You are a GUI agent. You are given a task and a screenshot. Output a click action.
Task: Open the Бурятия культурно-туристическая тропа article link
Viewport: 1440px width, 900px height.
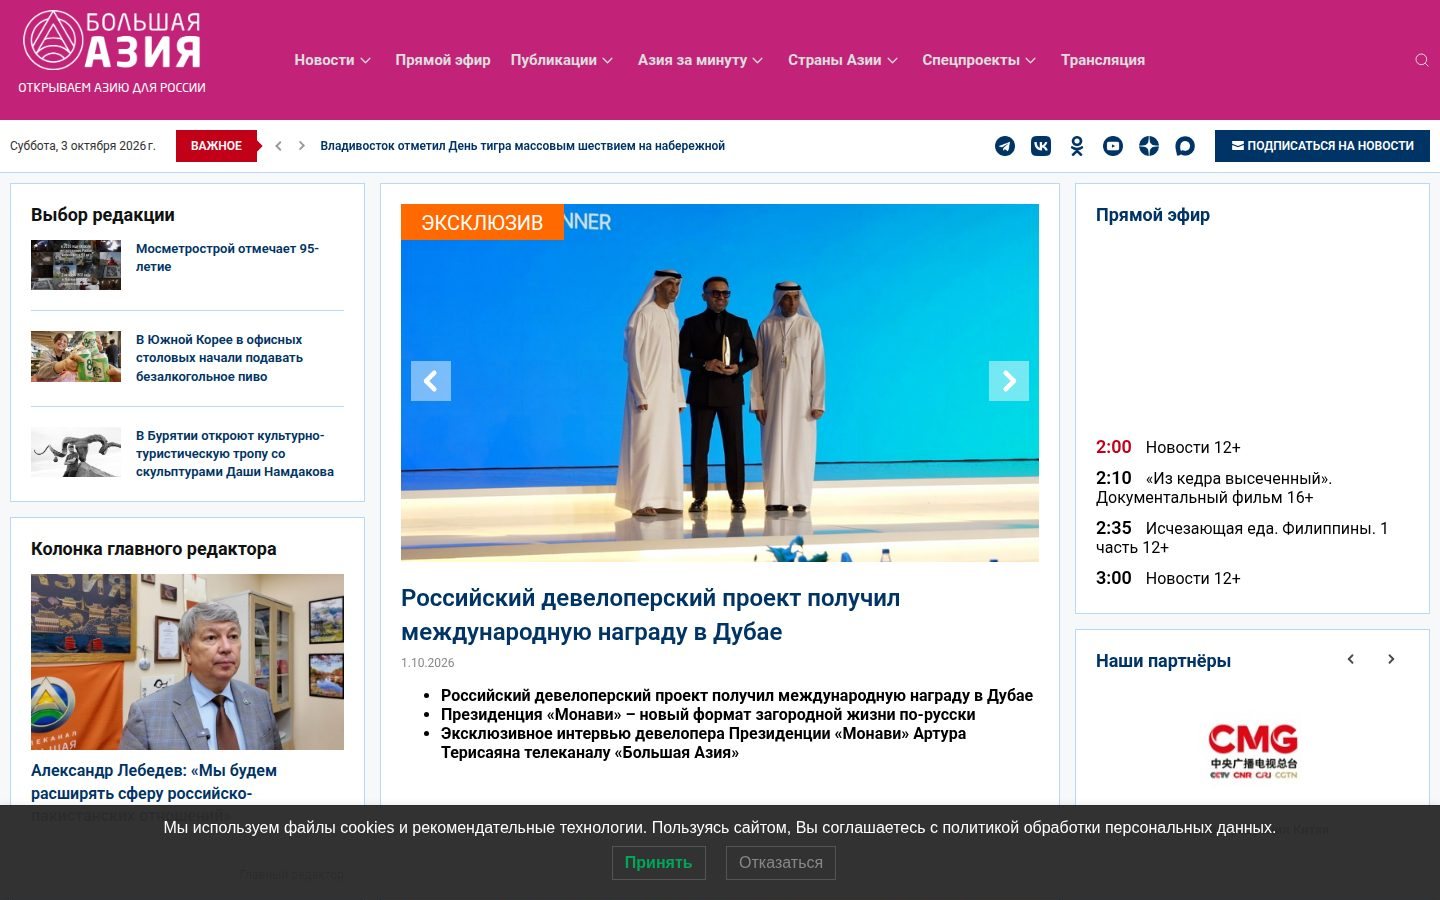pyautogui.click(x=235, y=454)
